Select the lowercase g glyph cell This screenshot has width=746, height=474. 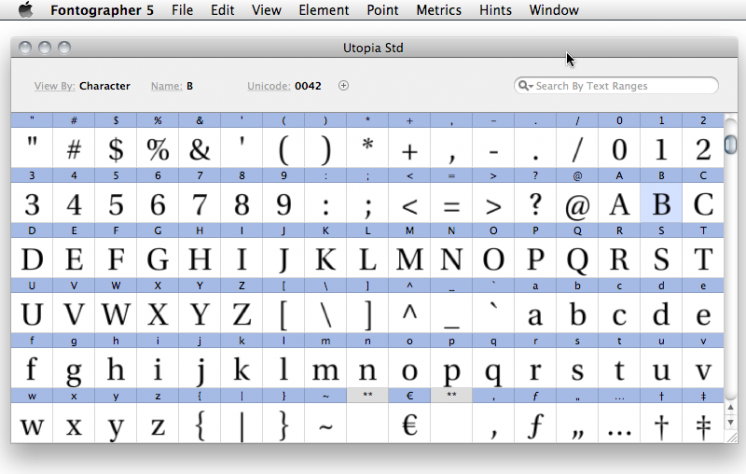pos(74,368)
